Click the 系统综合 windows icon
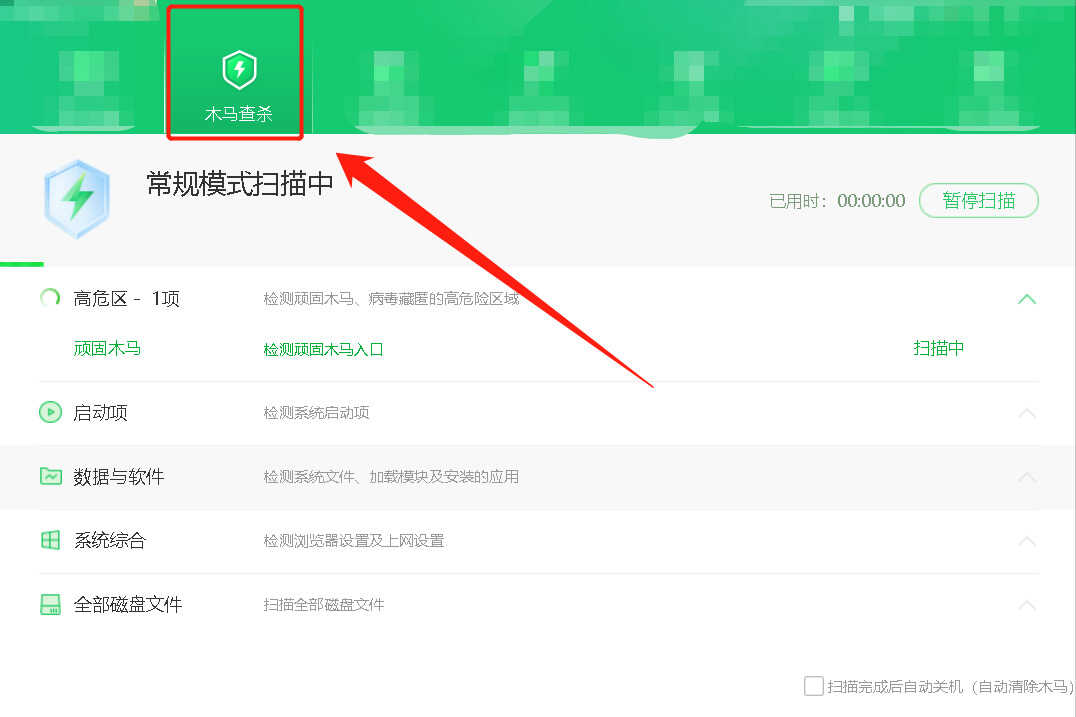 click(x=51, y=540)
